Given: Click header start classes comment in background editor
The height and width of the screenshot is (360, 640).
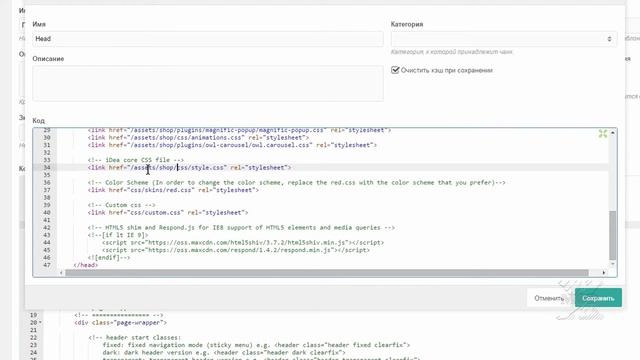Looking at the screenshot, I should (x=134, y=338).
